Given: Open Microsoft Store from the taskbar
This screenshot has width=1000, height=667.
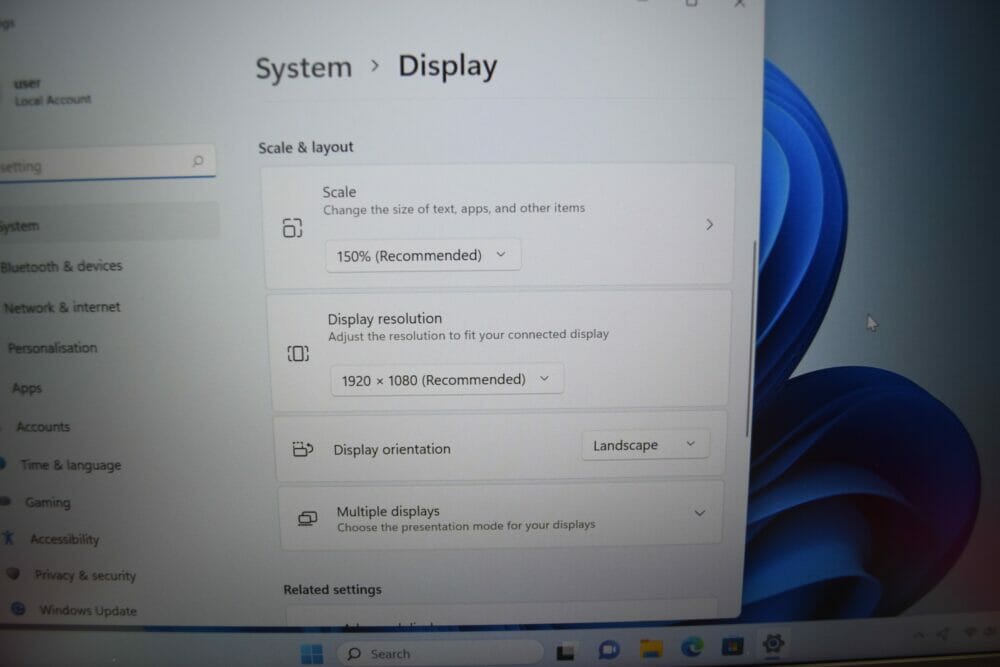Looking at the screenshot, I should coord(733,646).
